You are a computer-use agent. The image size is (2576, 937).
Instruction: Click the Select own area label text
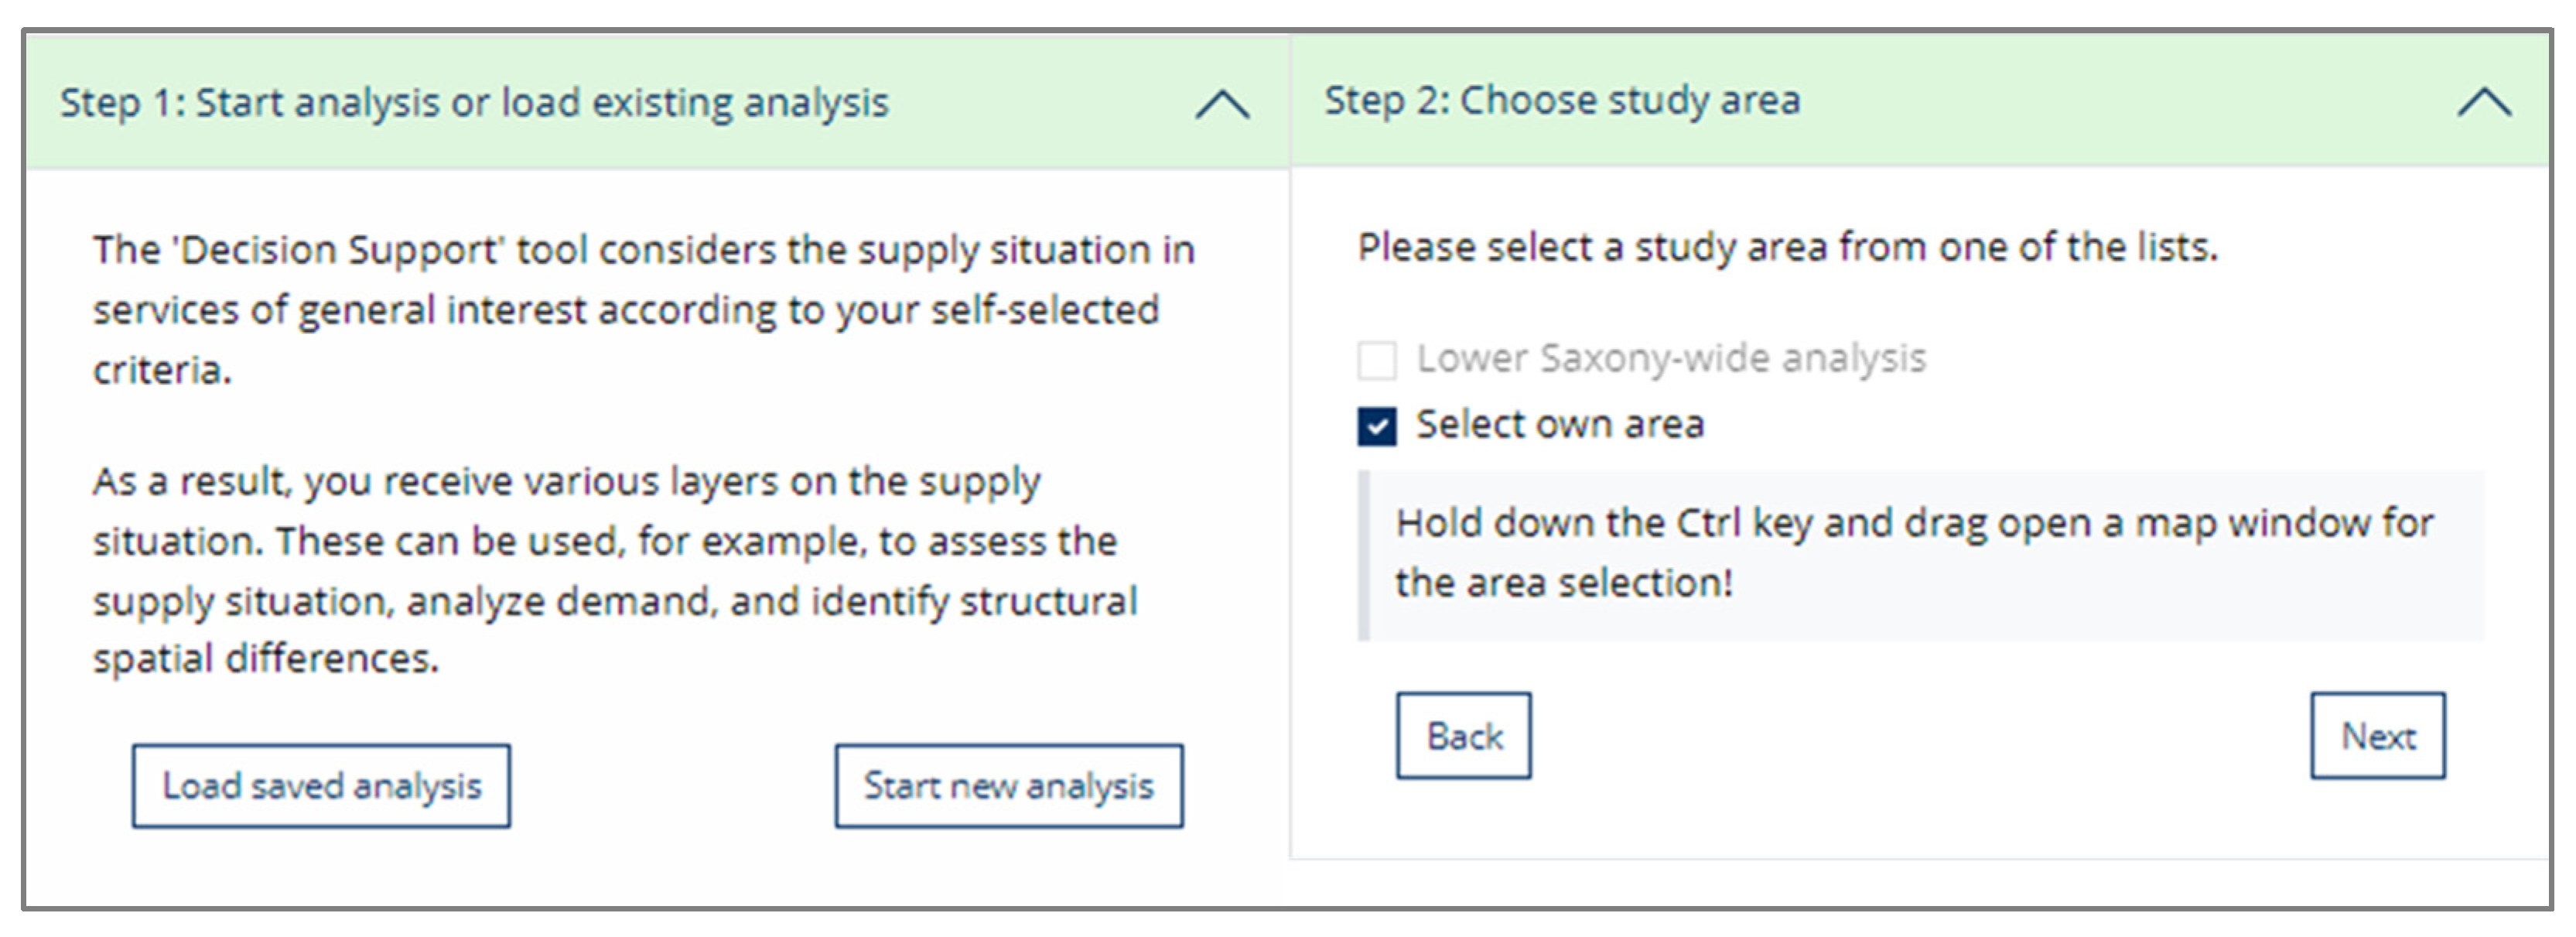pos(1560,424)
